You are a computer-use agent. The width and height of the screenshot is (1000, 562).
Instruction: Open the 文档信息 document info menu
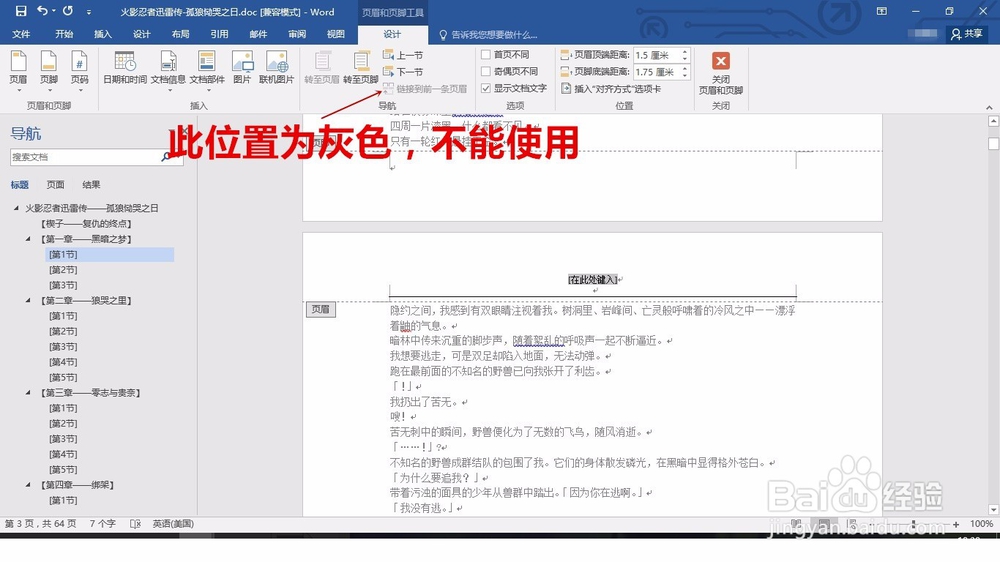(x=168, y=70)
